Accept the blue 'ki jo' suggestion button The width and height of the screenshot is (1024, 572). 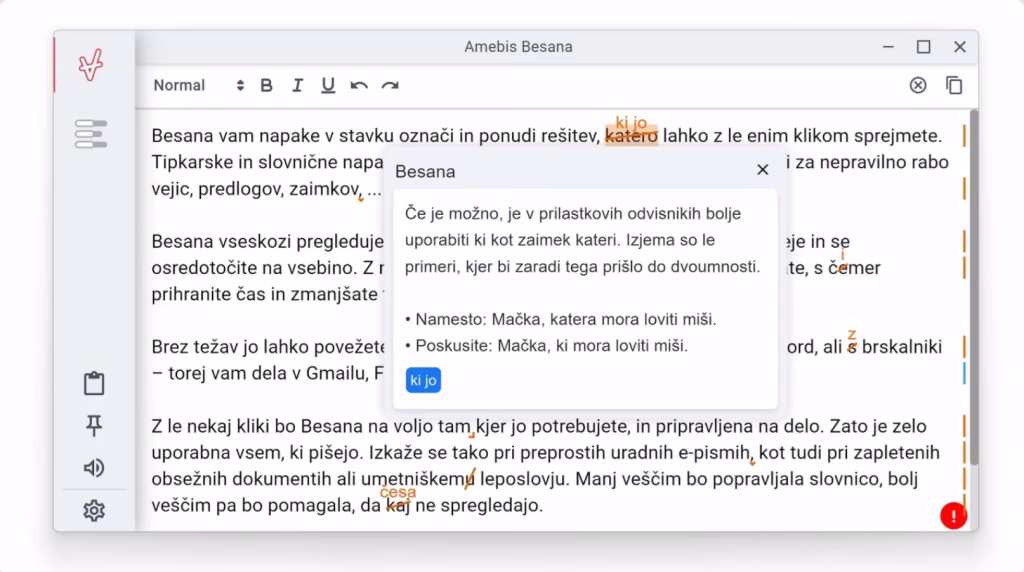coord(423,380)
